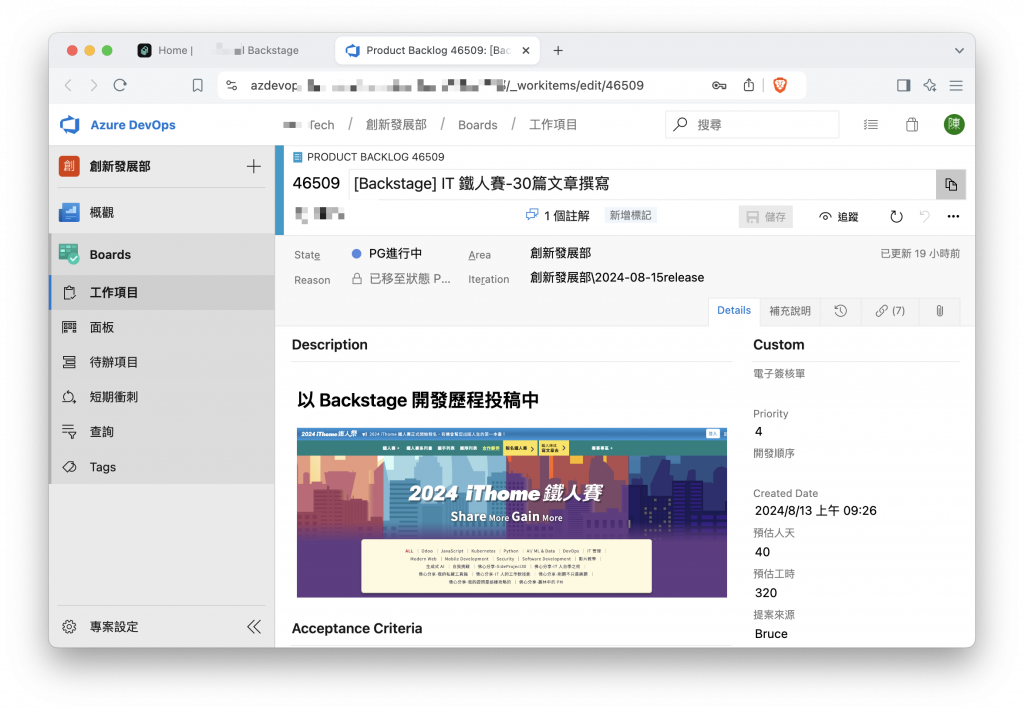Click 新增標記 to add a tag
The width and height of the screenshot is (1024, 712).
pos(630,216)
